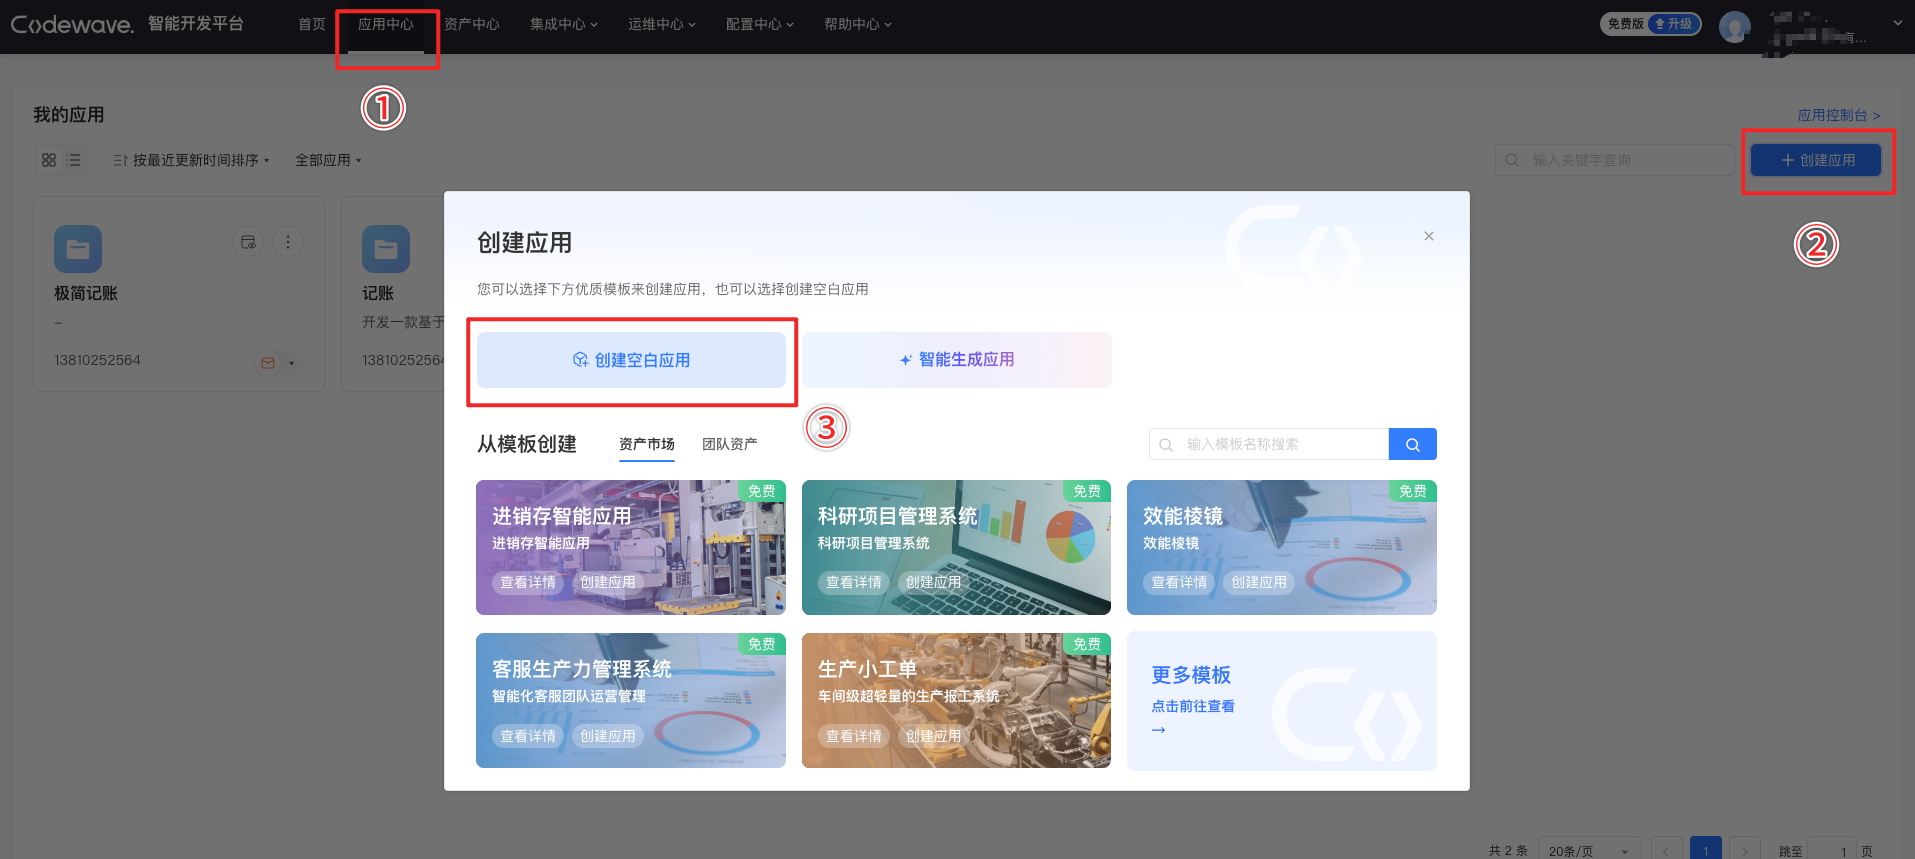Close the 创建应用 dialog
Screen dimensions: 1915x859
(x=1429, y=236)
